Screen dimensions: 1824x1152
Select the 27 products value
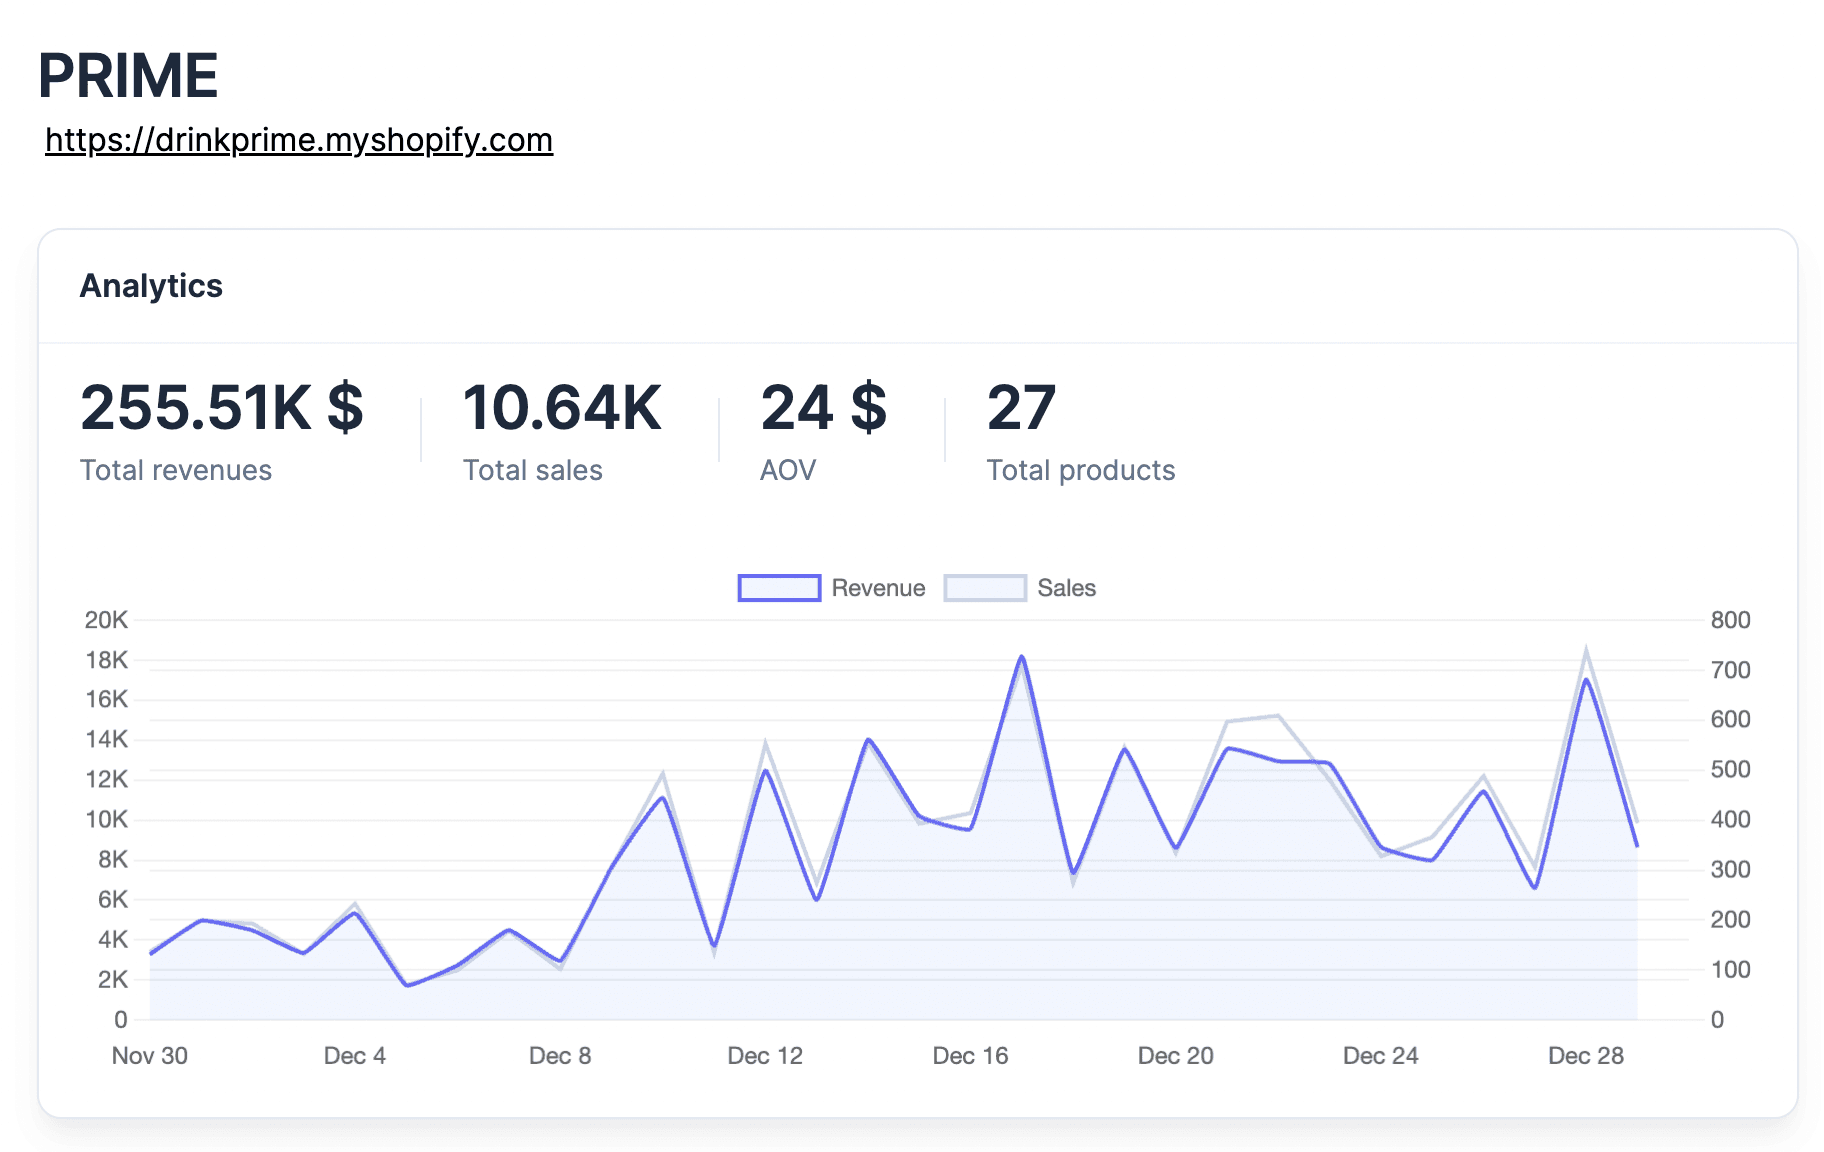click(x=1021, y=407)
